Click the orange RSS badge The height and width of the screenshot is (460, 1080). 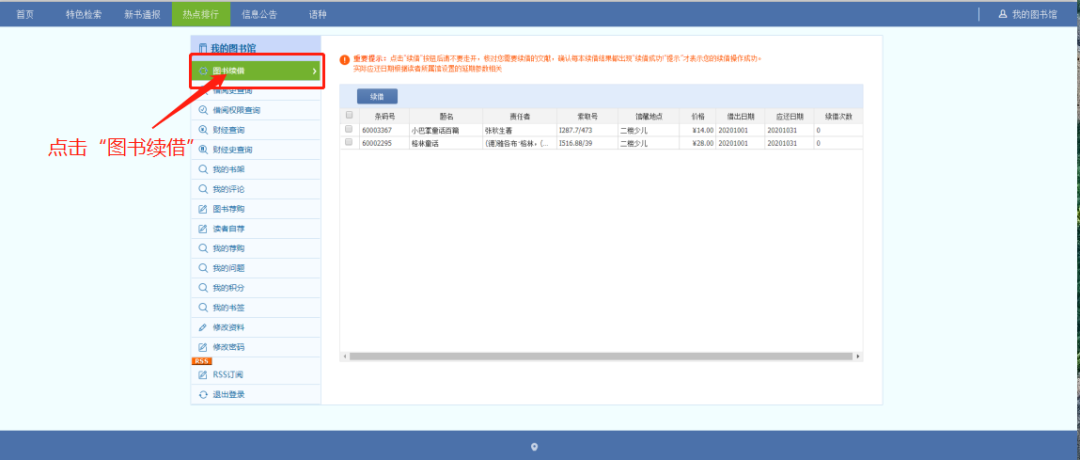pos(201,361)
